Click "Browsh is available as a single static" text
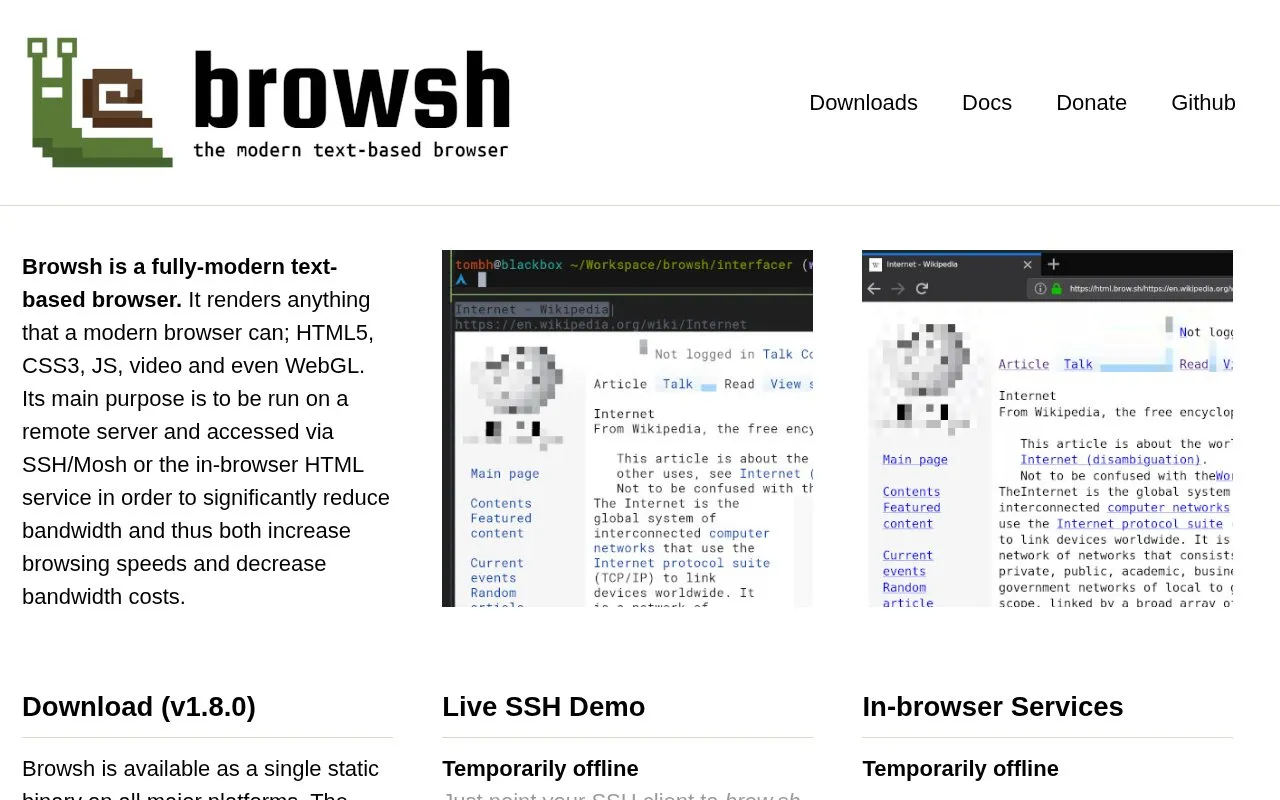Image resolution: width=1280 pixels, height=800 pixels. pos(200,769)
